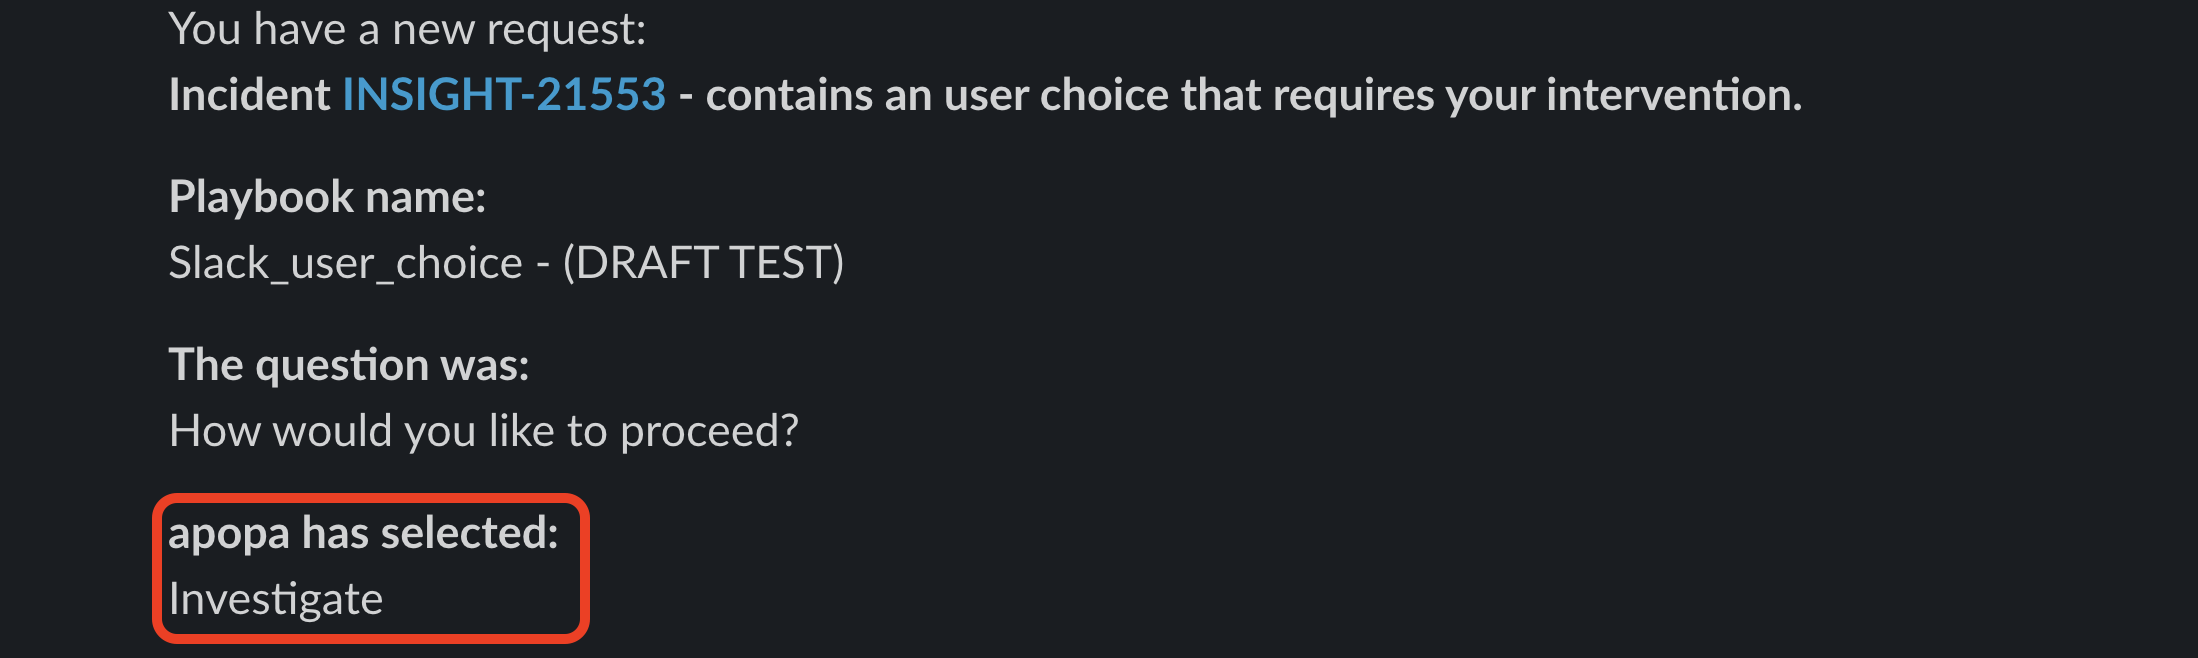Viewport: 2198px width, 658px height.
Task: Click the 'apopa has selected:' label
Action: click(363, 533)
